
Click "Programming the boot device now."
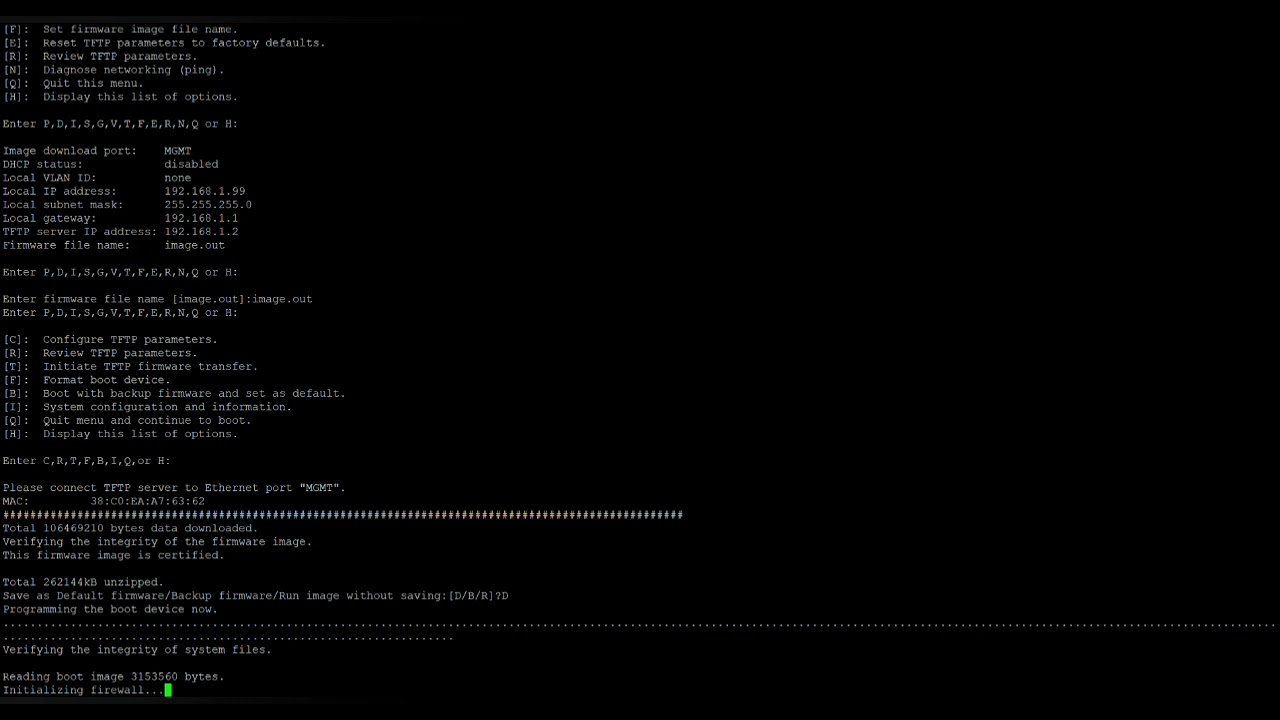point(110,609)
